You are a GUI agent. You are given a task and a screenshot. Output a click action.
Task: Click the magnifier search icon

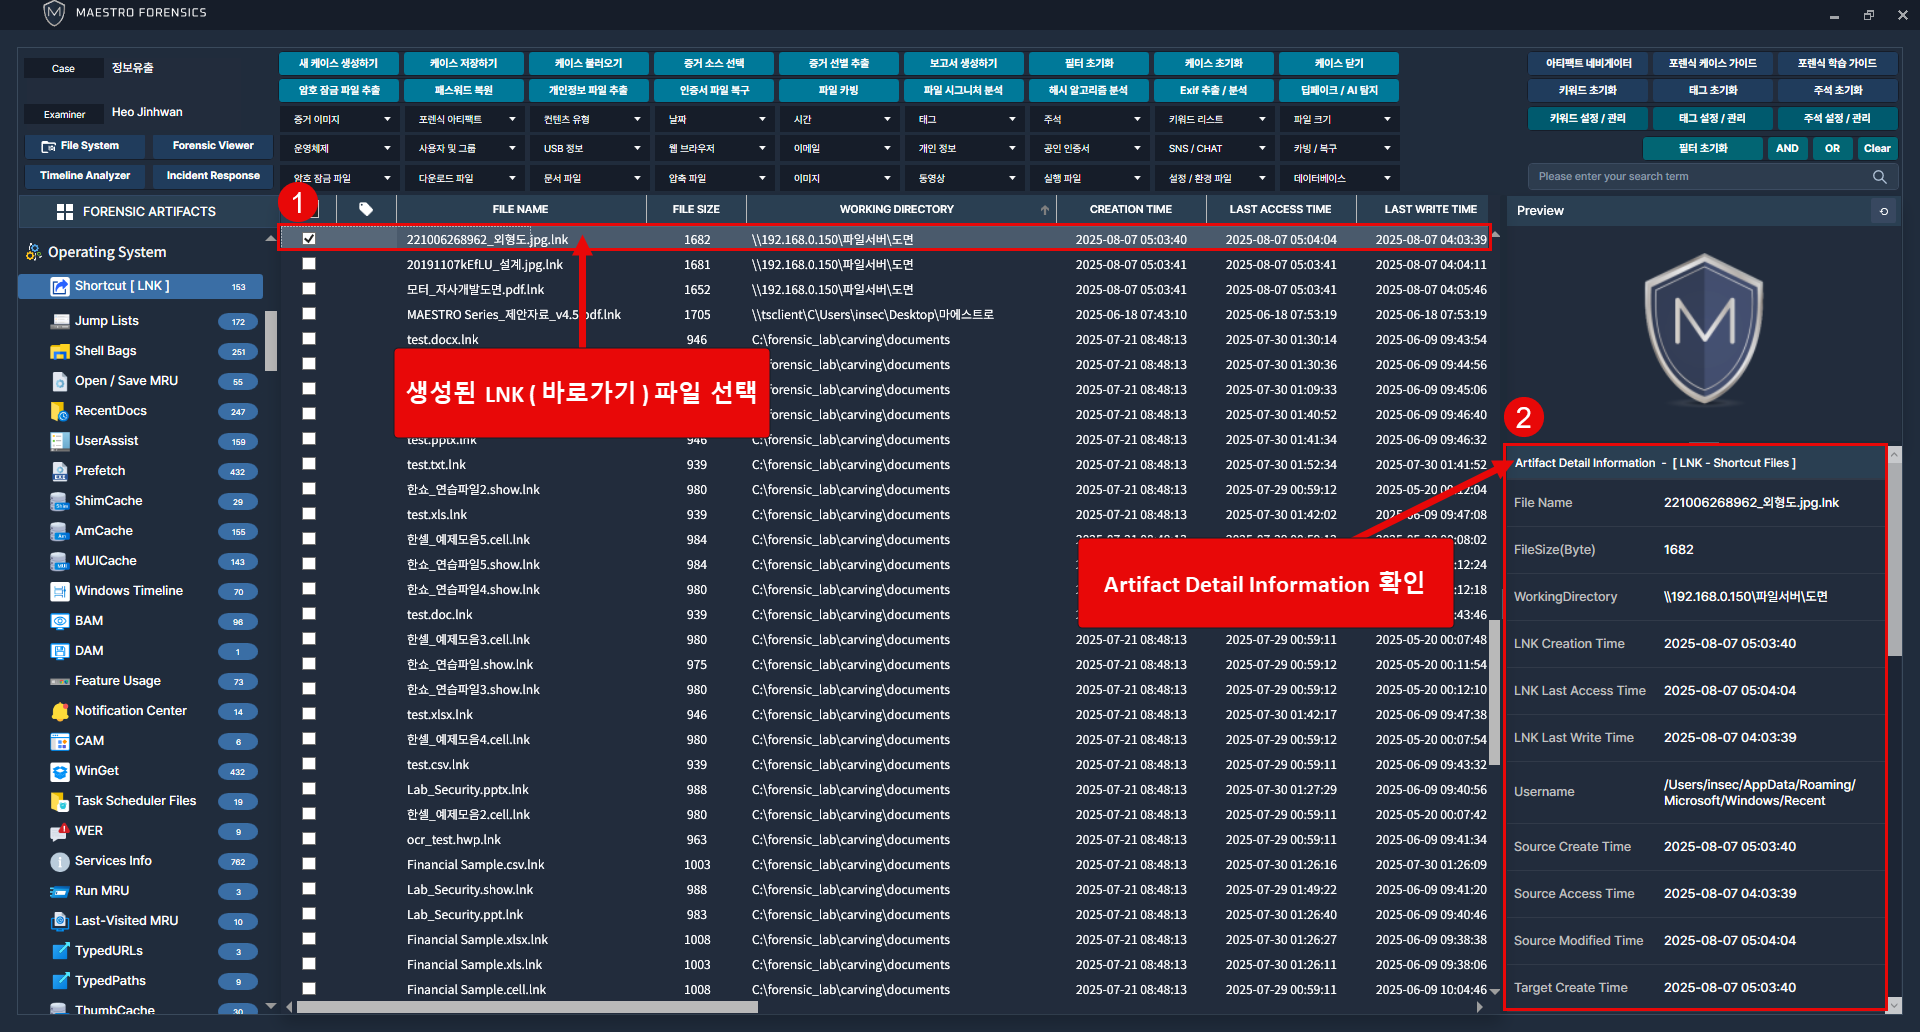click(1879, 177)
